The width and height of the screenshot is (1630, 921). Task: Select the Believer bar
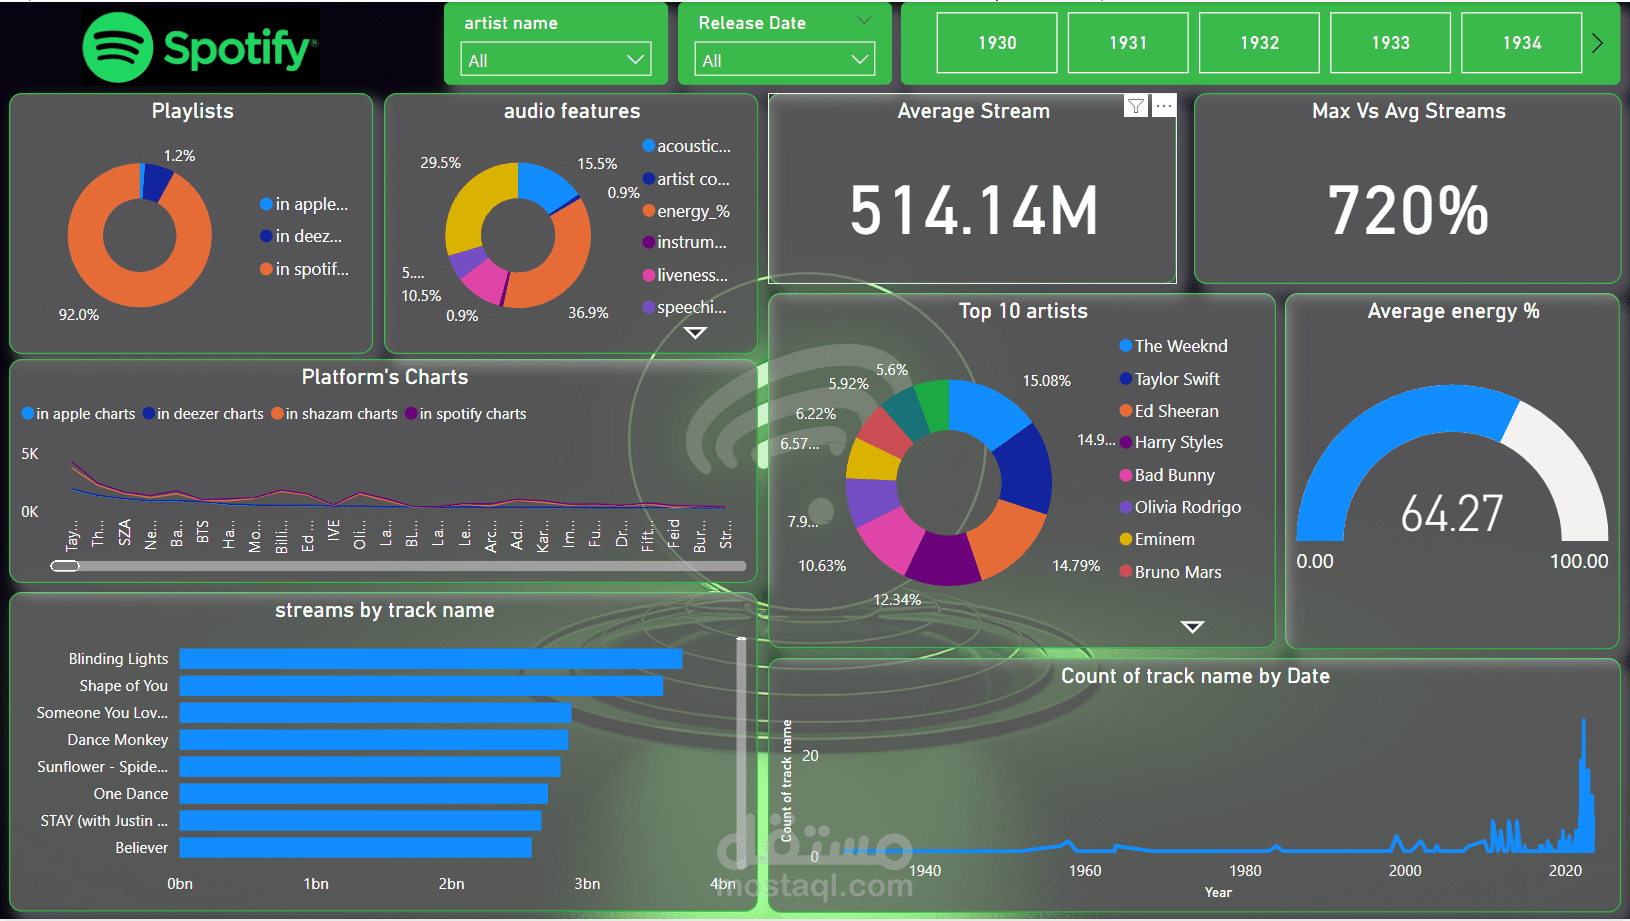point(355,848)
